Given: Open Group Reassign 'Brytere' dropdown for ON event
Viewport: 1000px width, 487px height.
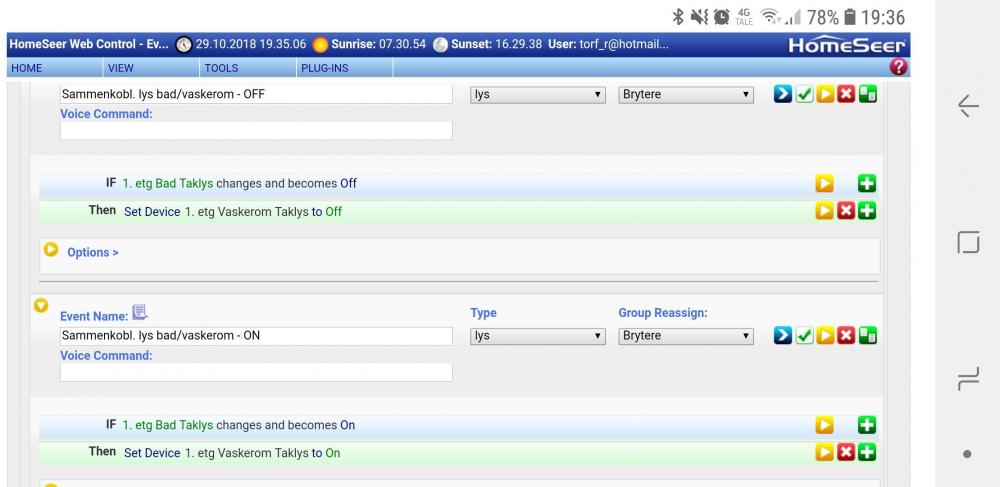Looking at the screenshot, I should 686,336.
